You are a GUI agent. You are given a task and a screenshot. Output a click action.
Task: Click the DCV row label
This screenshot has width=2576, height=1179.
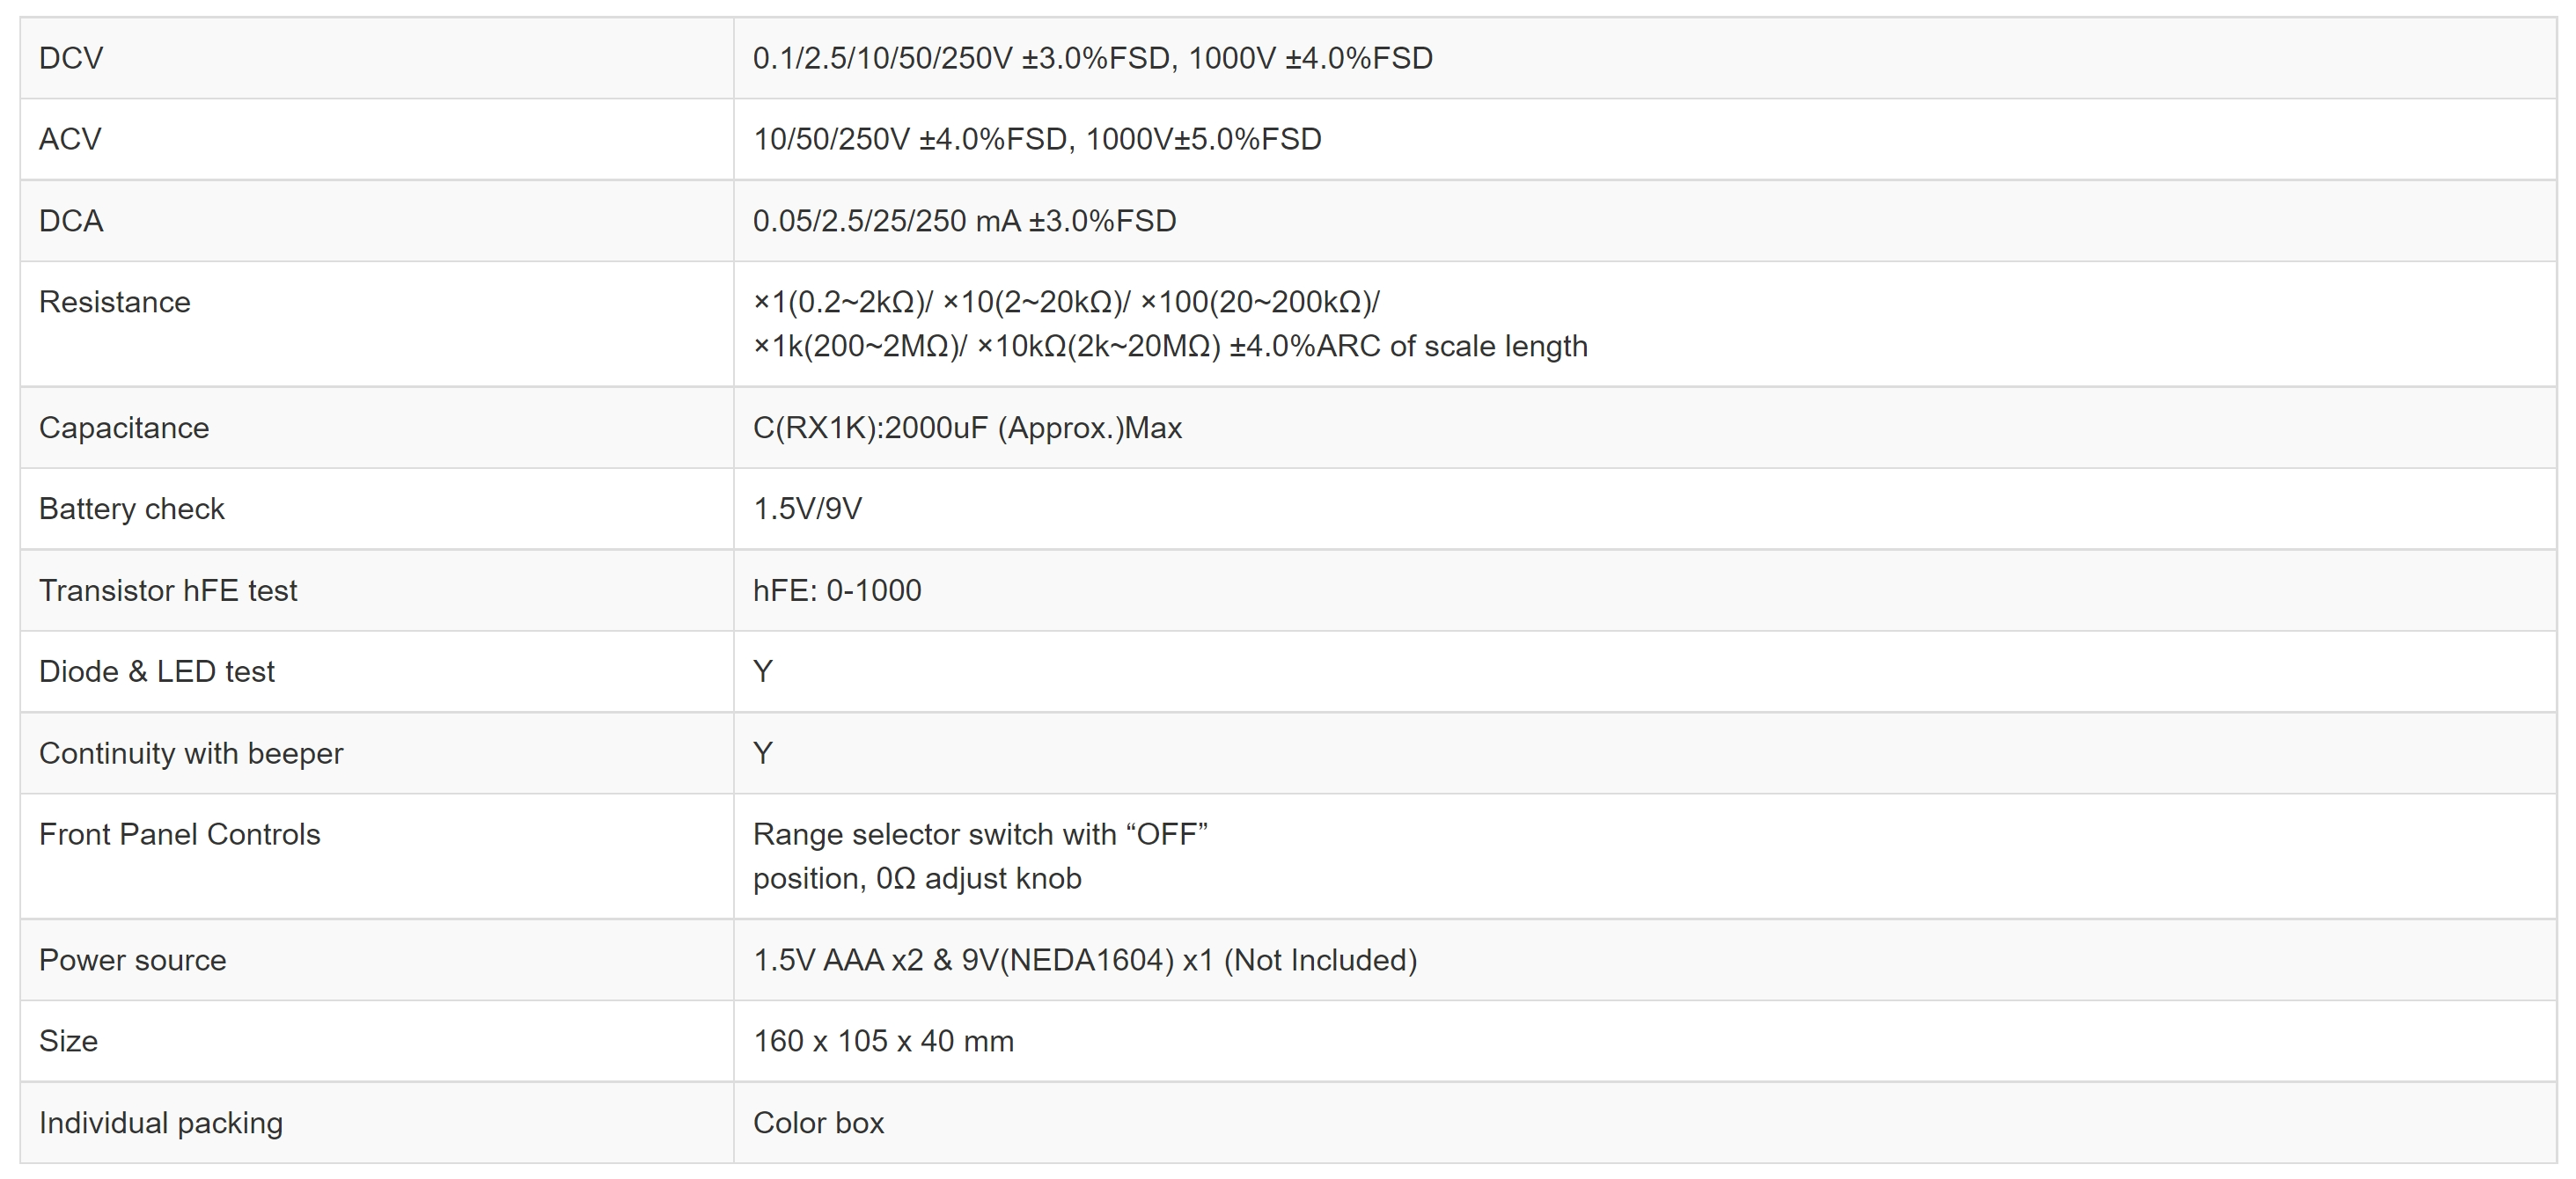click(x=71, y=58)
